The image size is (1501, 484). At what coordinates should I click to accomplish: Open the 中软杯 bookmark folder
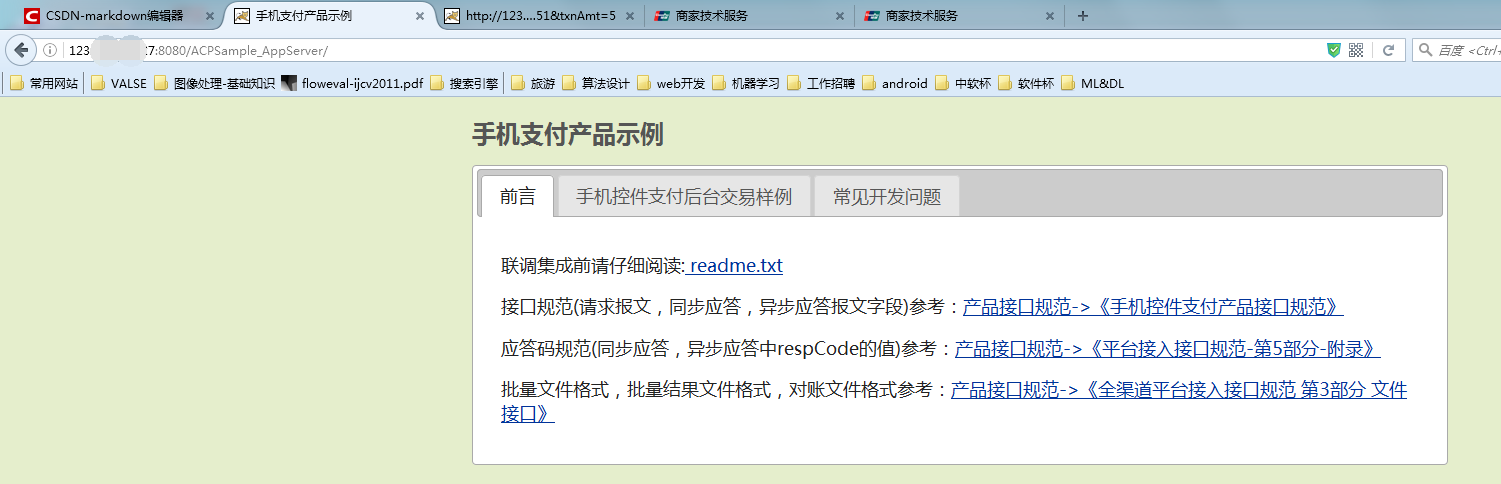point(963,84)
